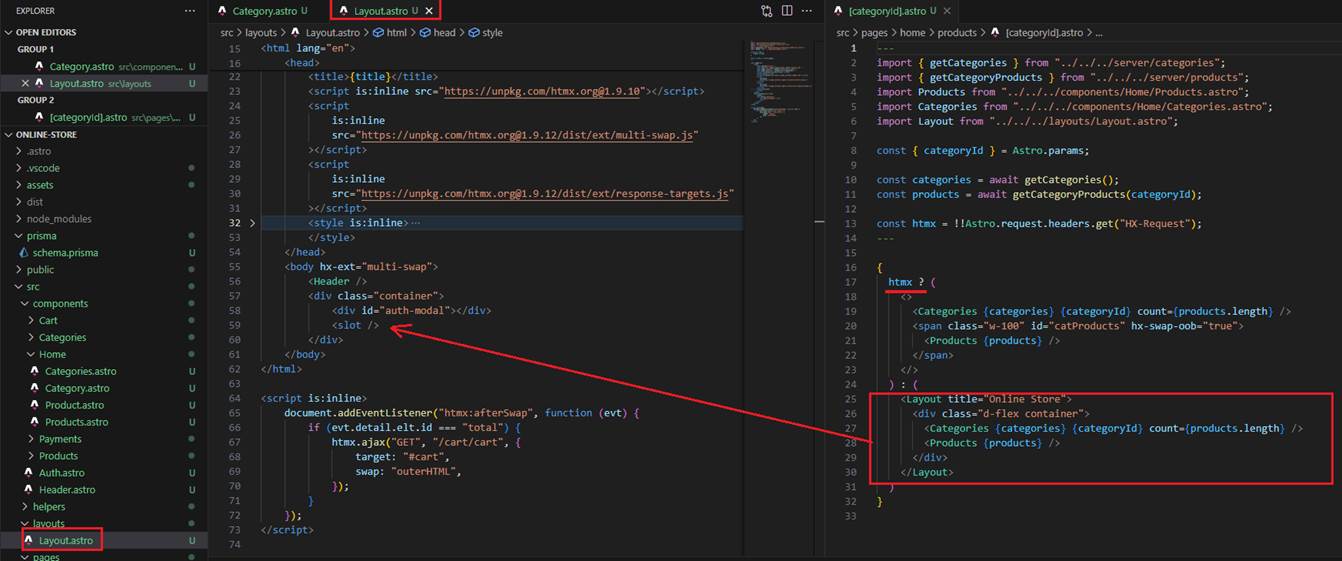
Task: Collapse the components folder
Action: pyautogui.click(x=60, y=304)
